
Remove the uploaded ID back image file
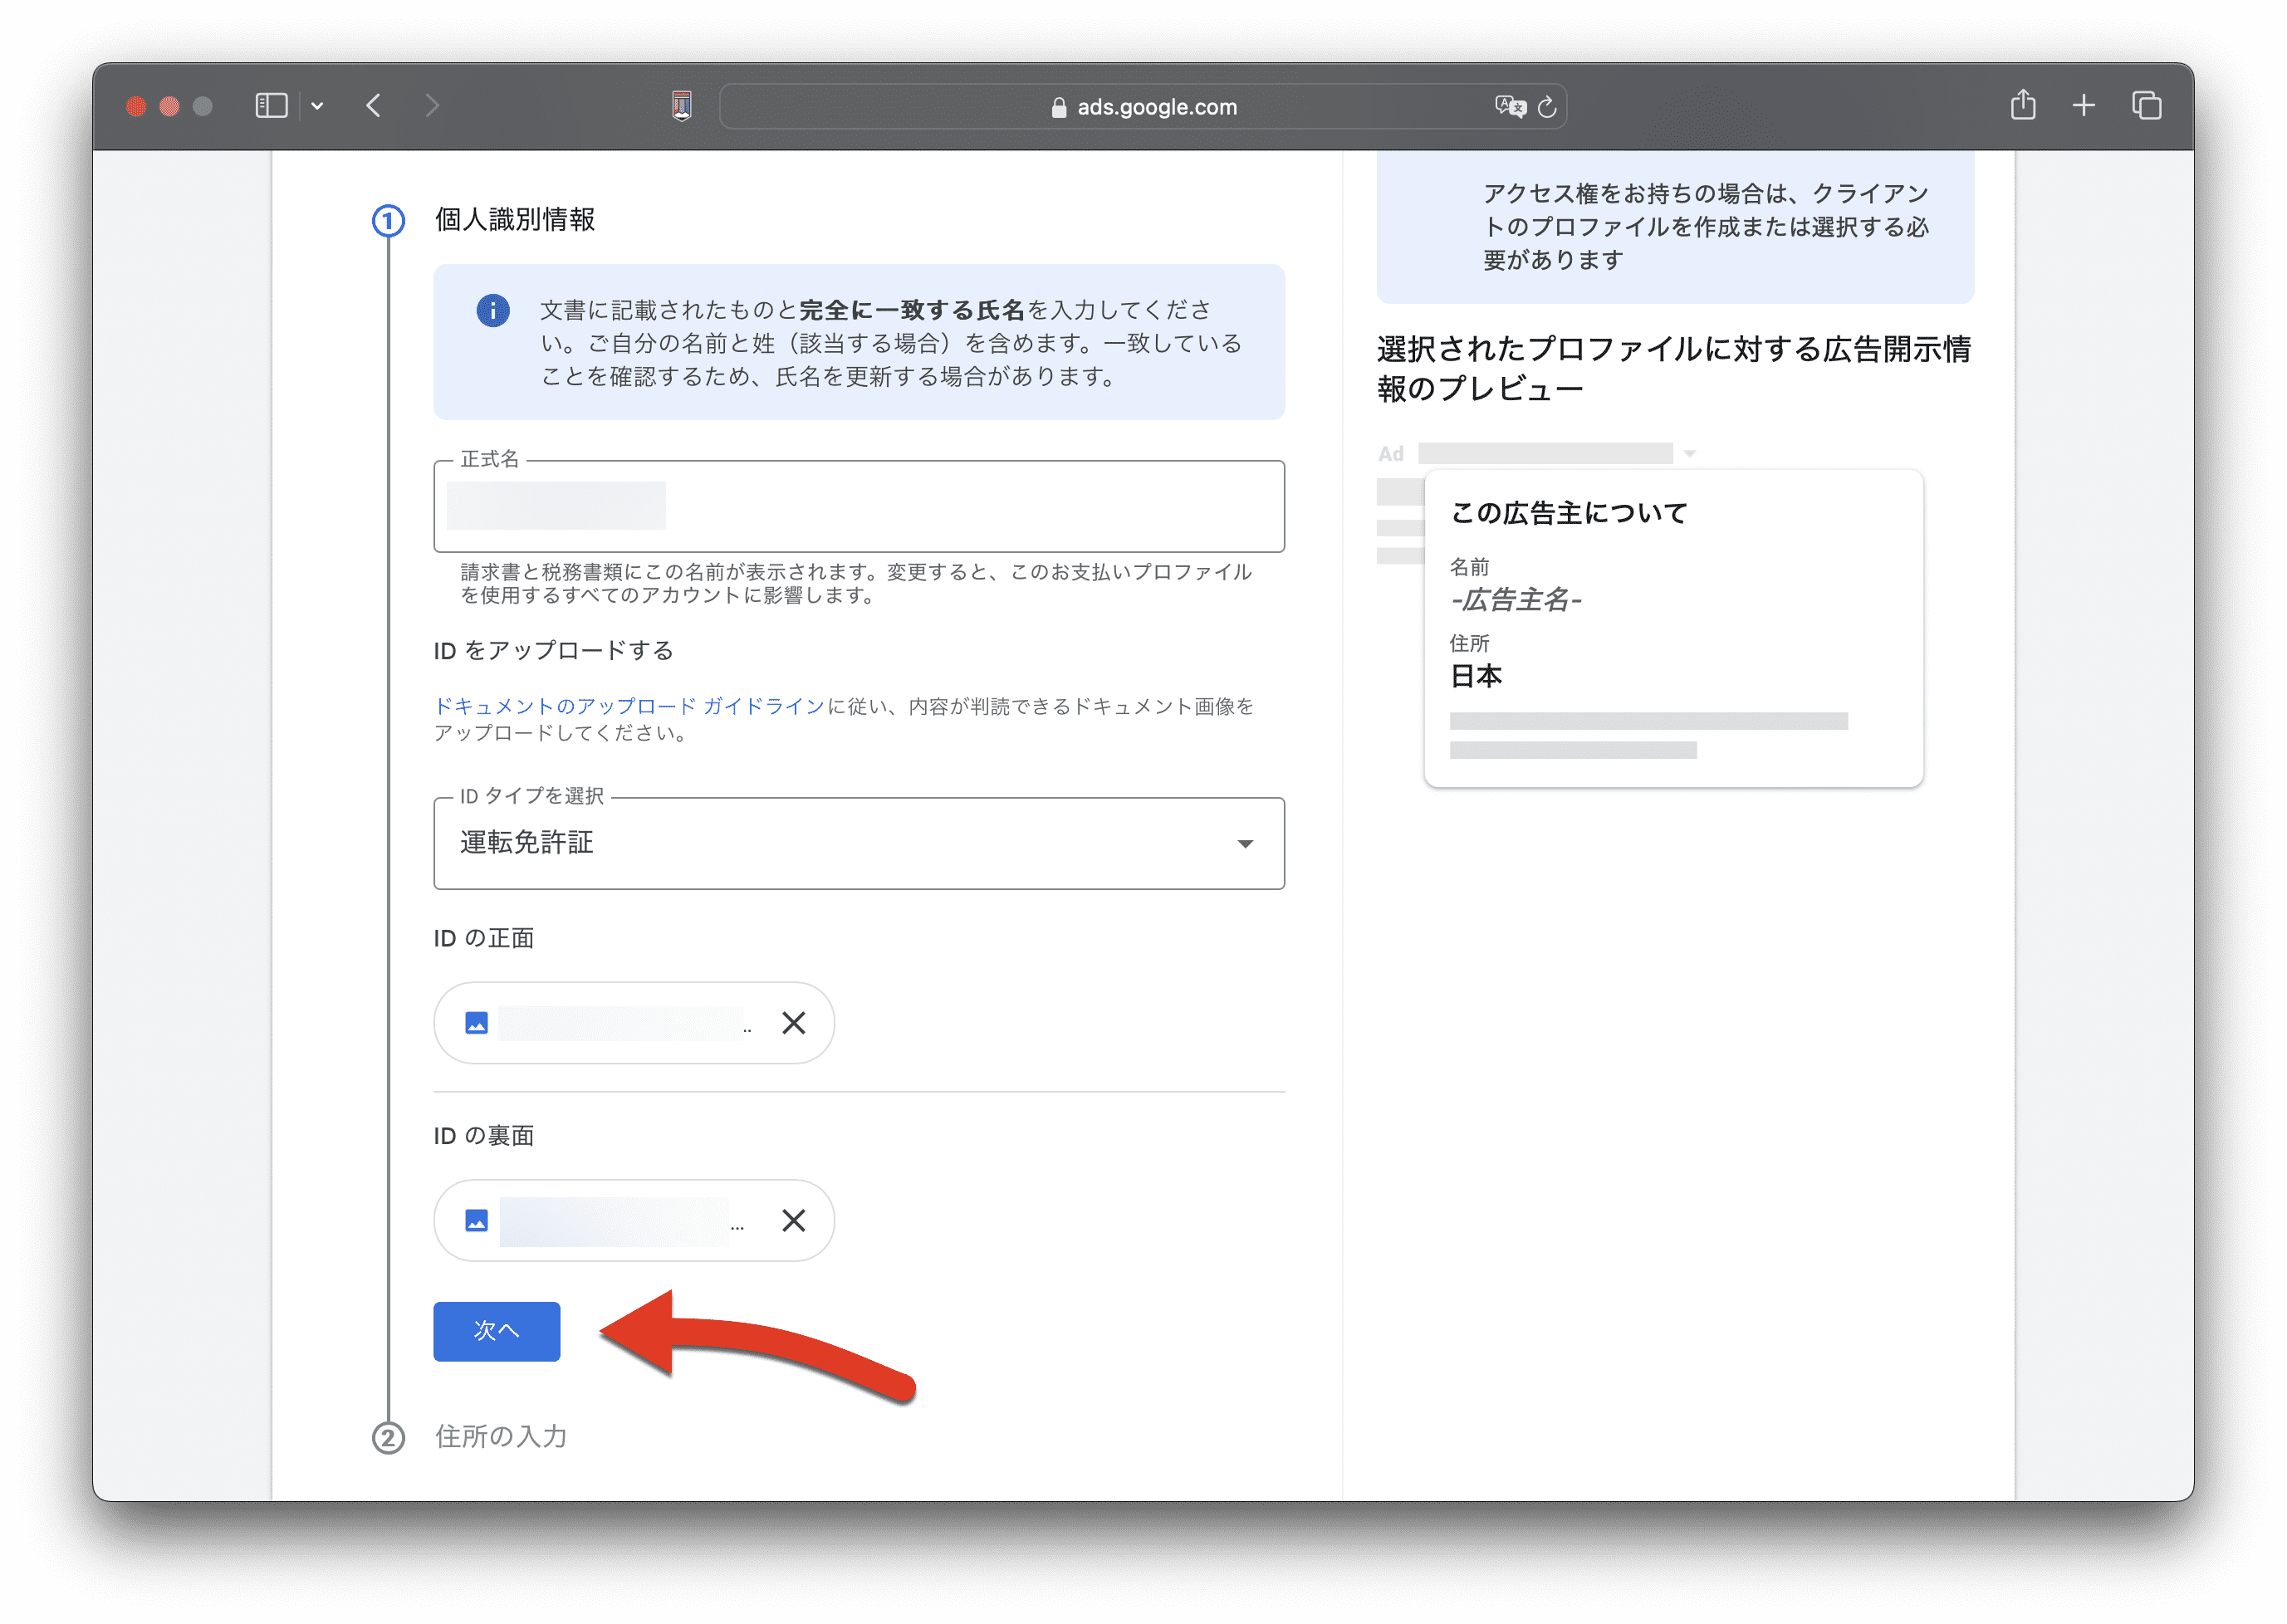794,1220
